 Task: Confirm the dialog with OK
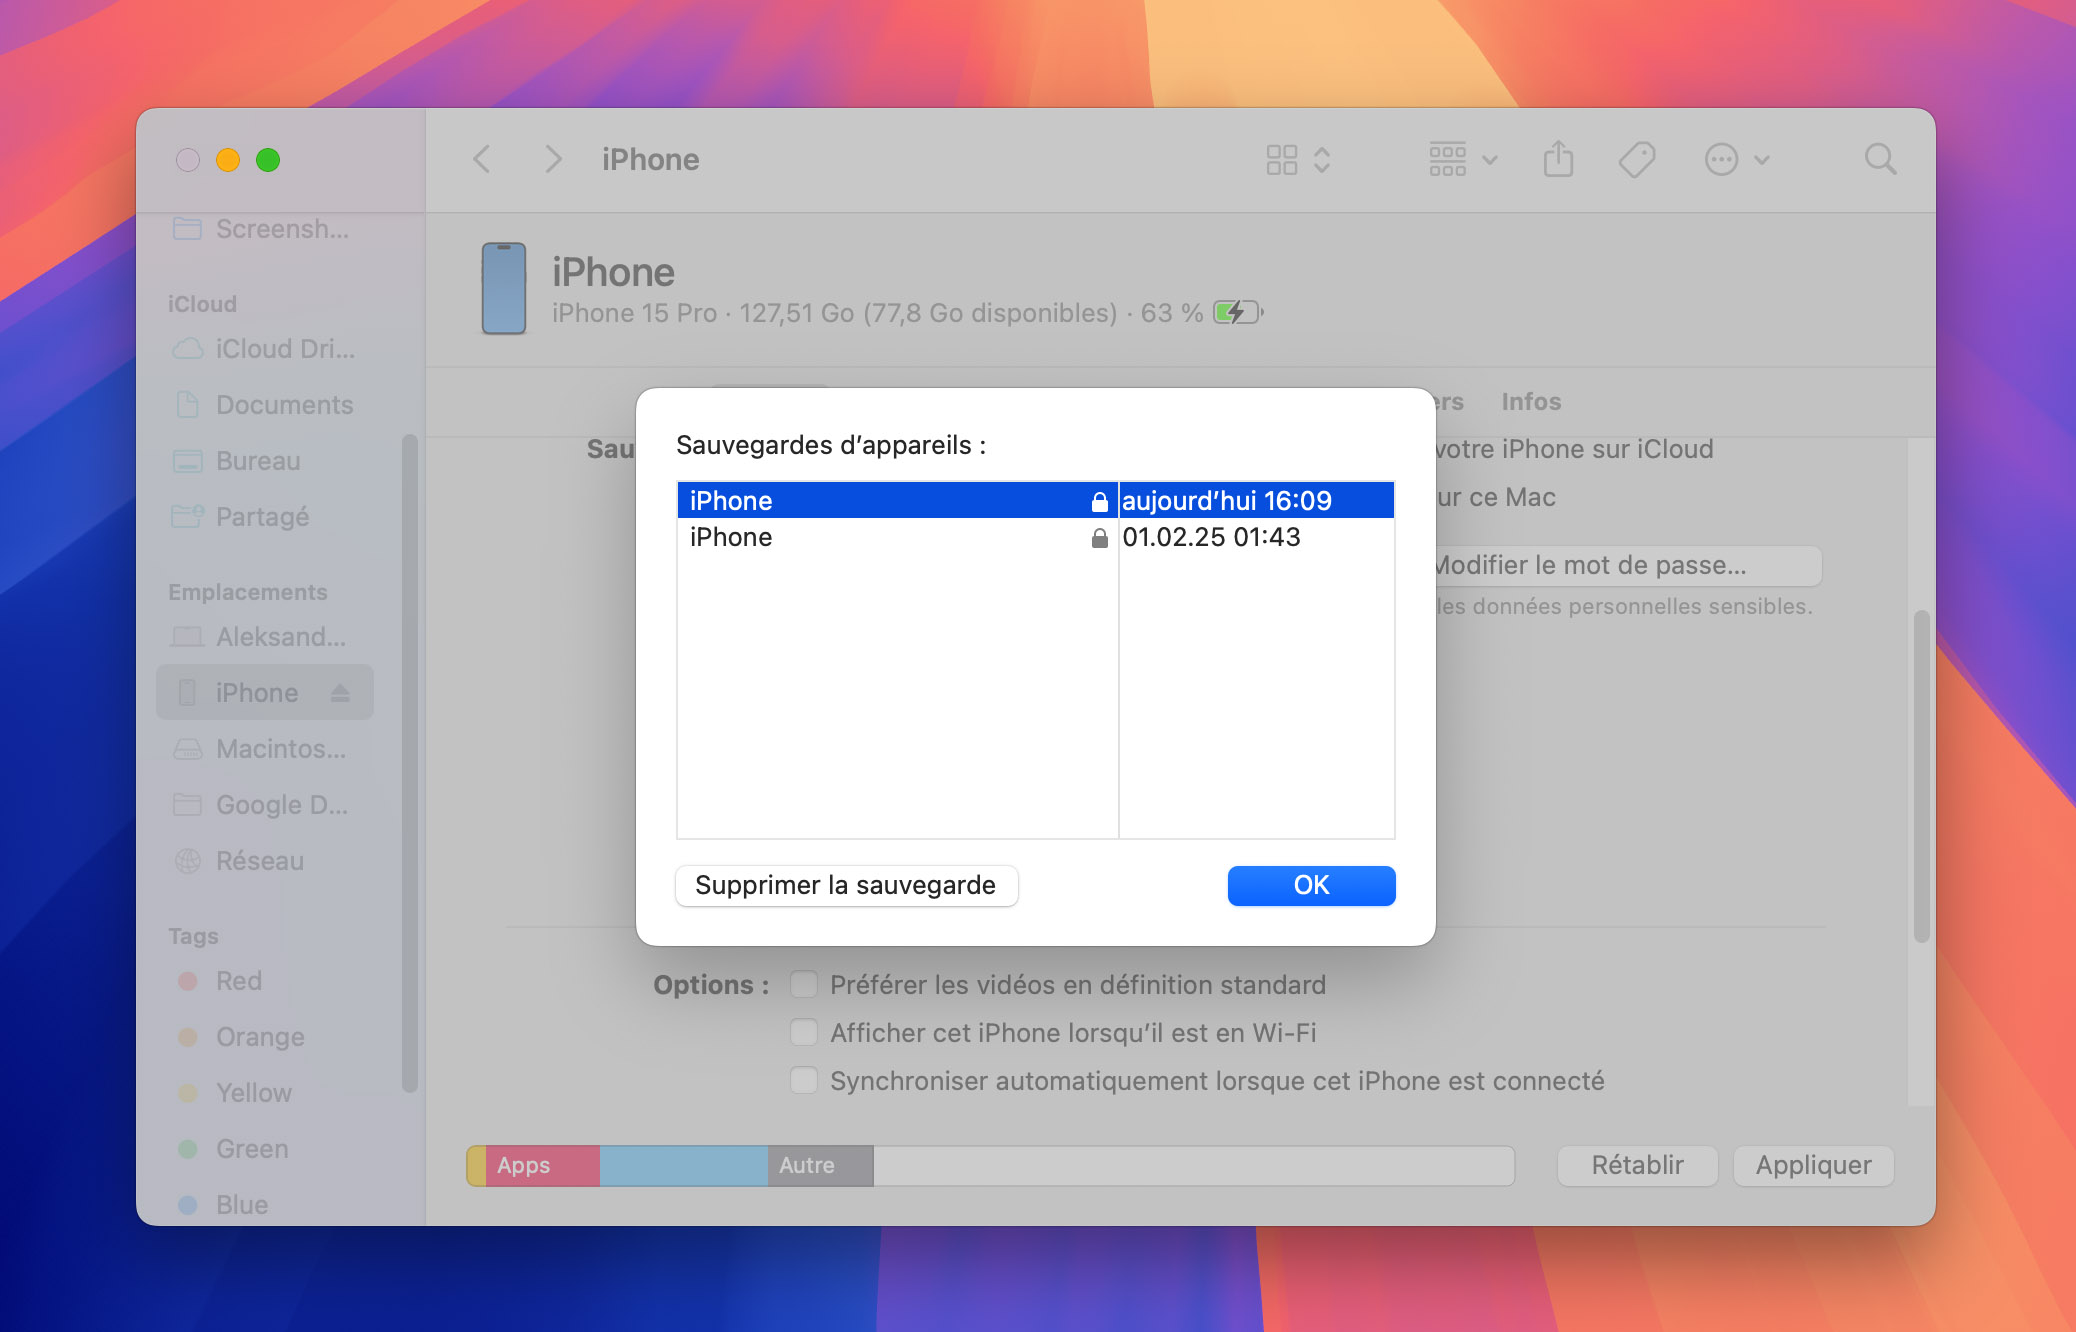pyautogui.click(x=1311, y=885)
